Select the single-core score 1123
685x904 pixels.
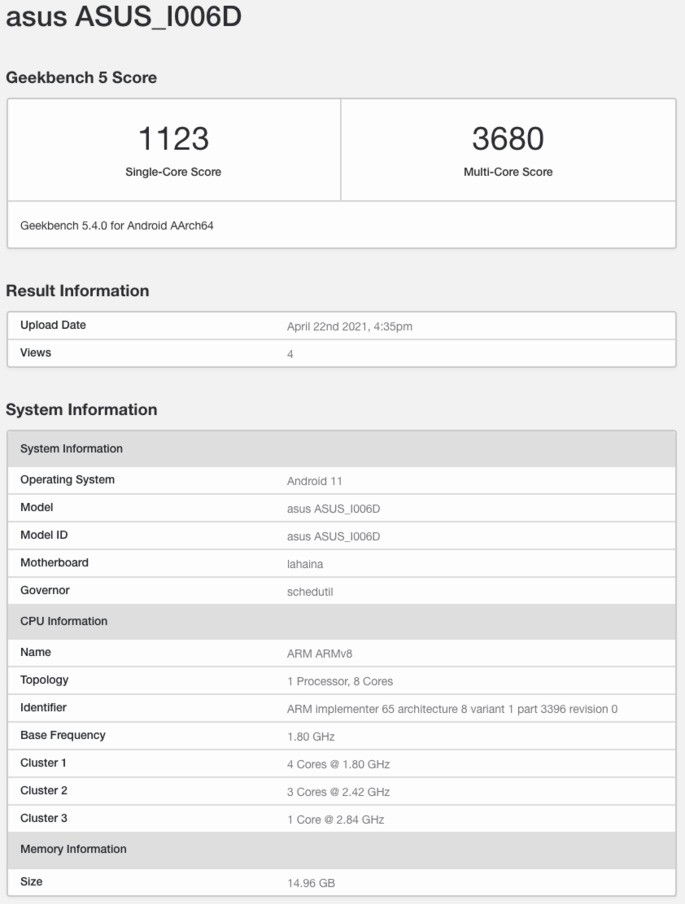[x=174, y=138]
